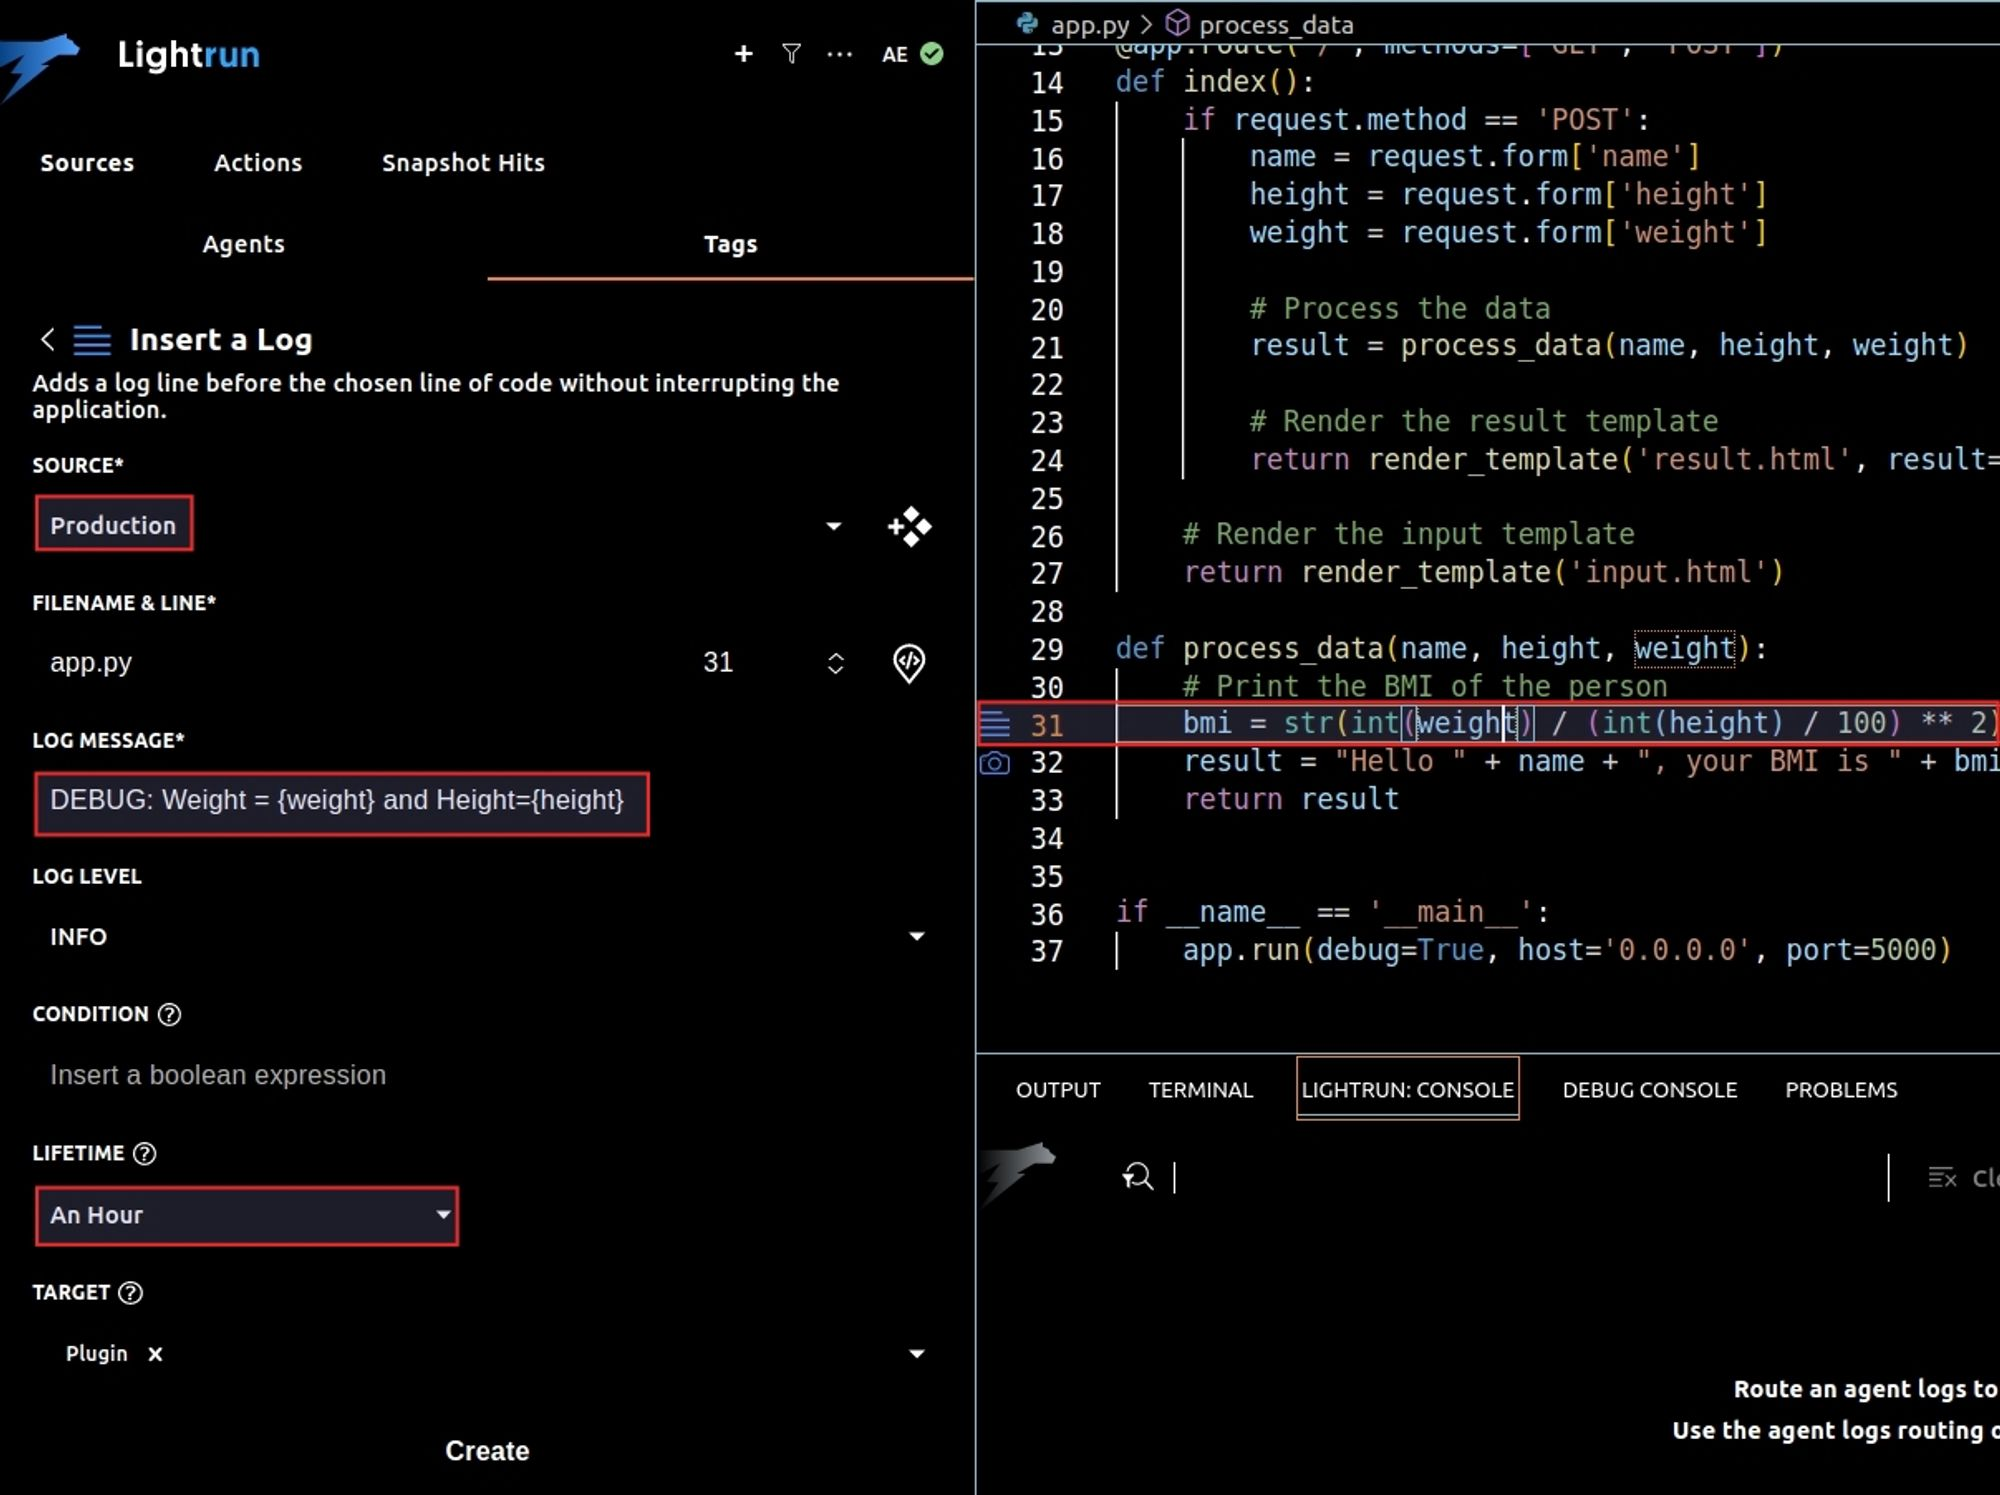Switch to the Agents tab
This screenshot has height=1495, width=2000.
pyautogui.click(x=243, y=244)
